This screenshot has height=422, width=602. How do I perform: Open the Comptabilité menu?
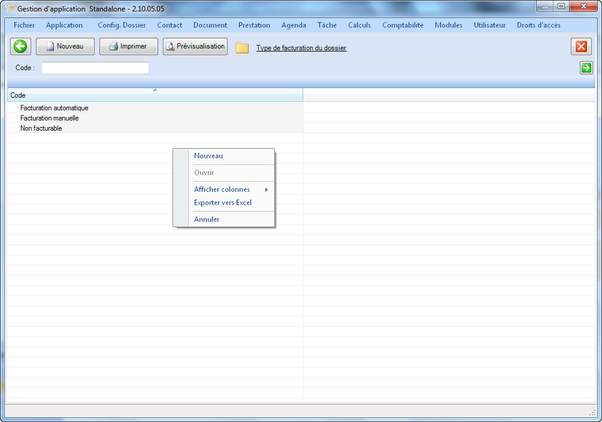click(403, 25)
